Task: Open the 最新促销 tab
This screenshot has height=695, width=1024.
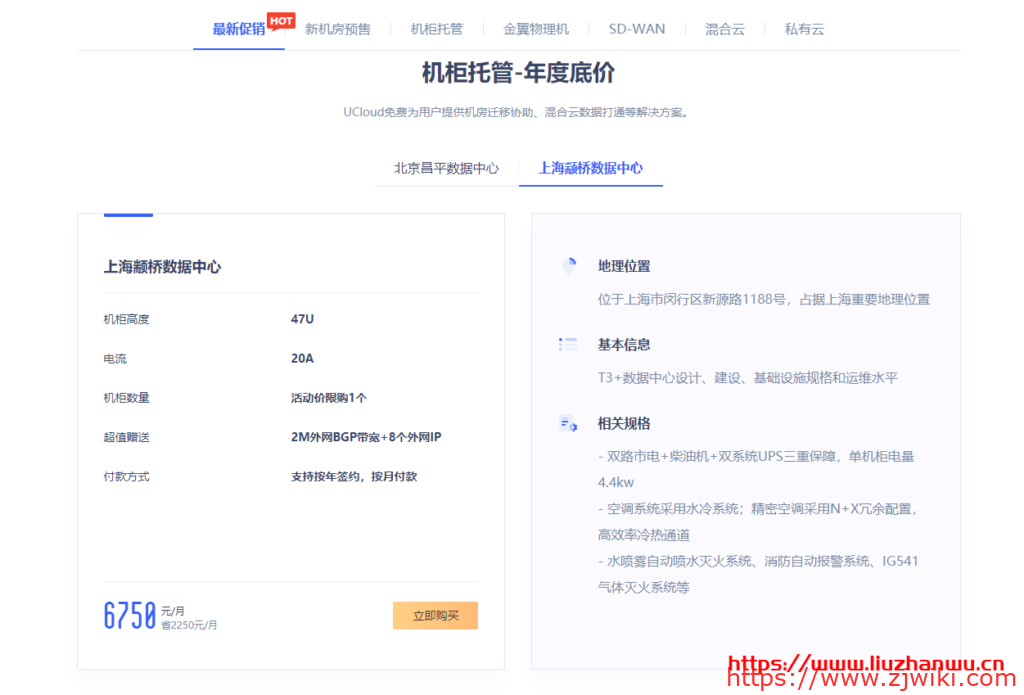Action: click(238, 29)
